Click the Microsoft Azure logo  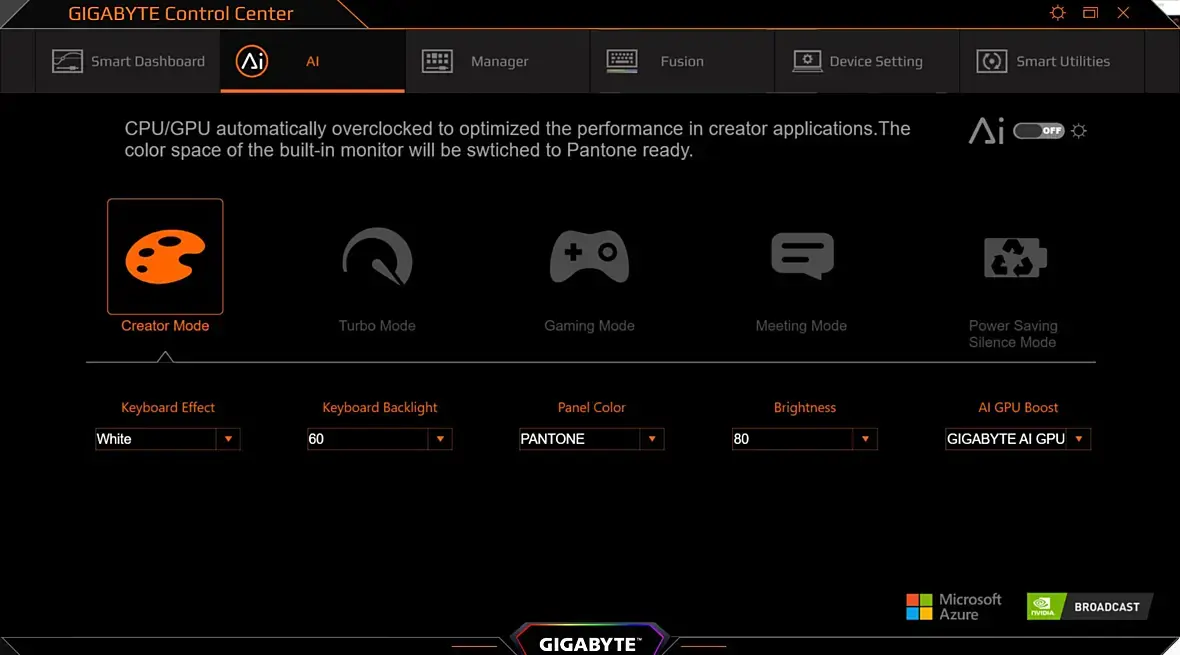point(953,606)
